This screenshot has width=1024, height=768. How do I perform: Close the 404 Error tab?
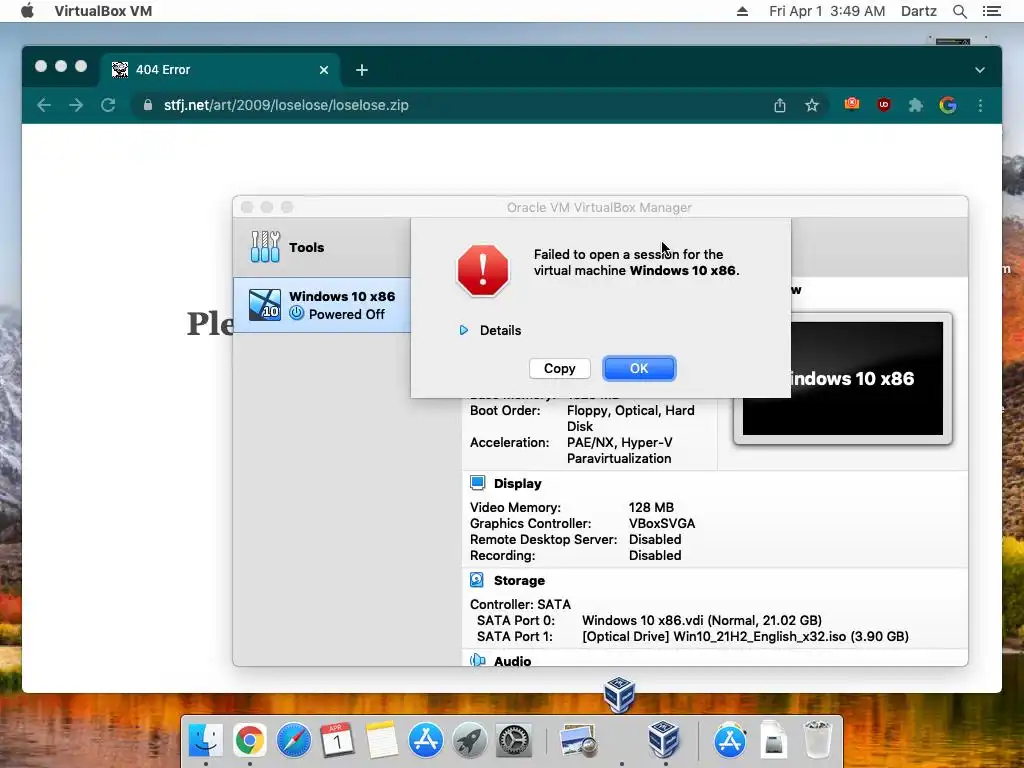pyautogui.click(x=324, y=70)
